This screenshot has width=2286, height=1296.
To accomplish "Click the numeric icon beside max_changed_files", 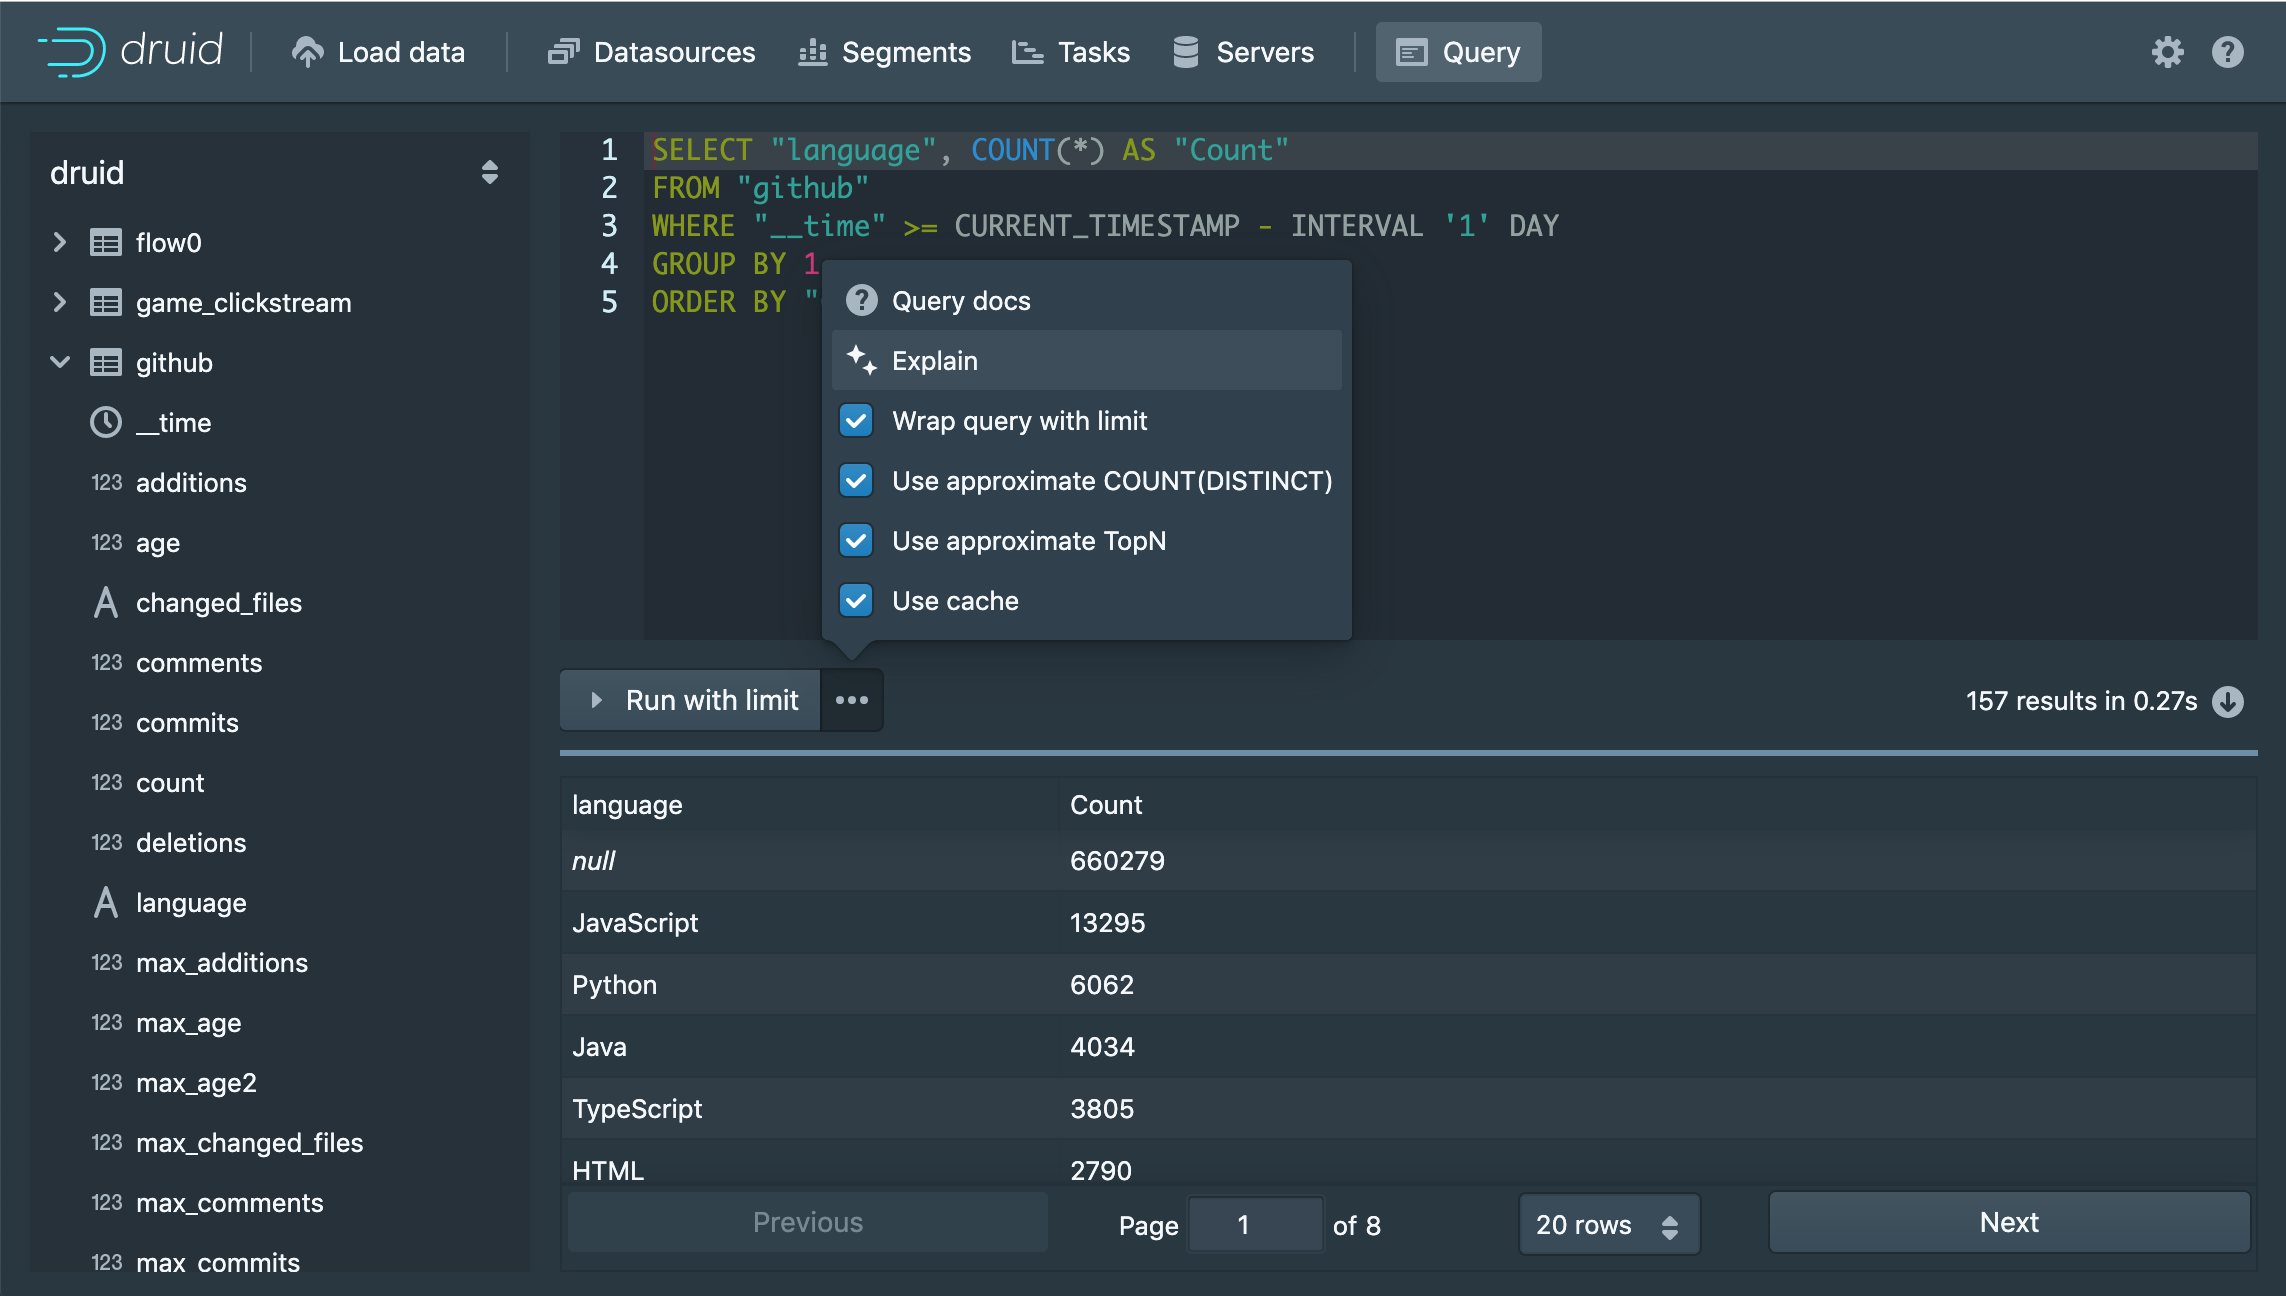I will click(x=107, y=1142).
